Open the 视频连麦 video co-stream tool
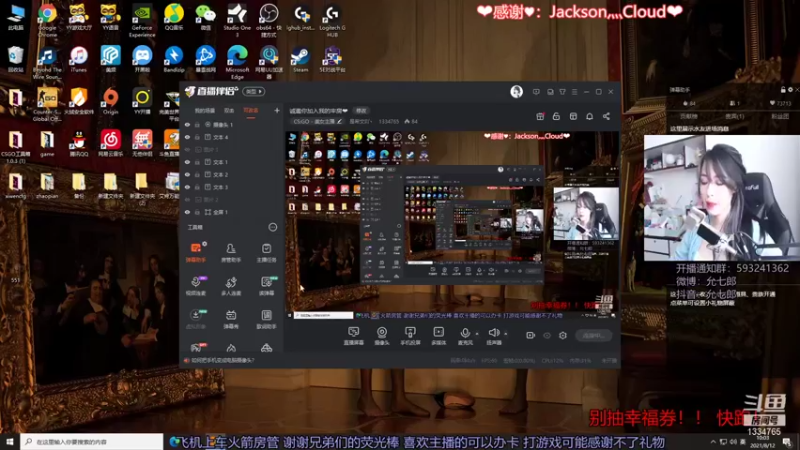This screenshot has width=800, height=450. [196, 286]
